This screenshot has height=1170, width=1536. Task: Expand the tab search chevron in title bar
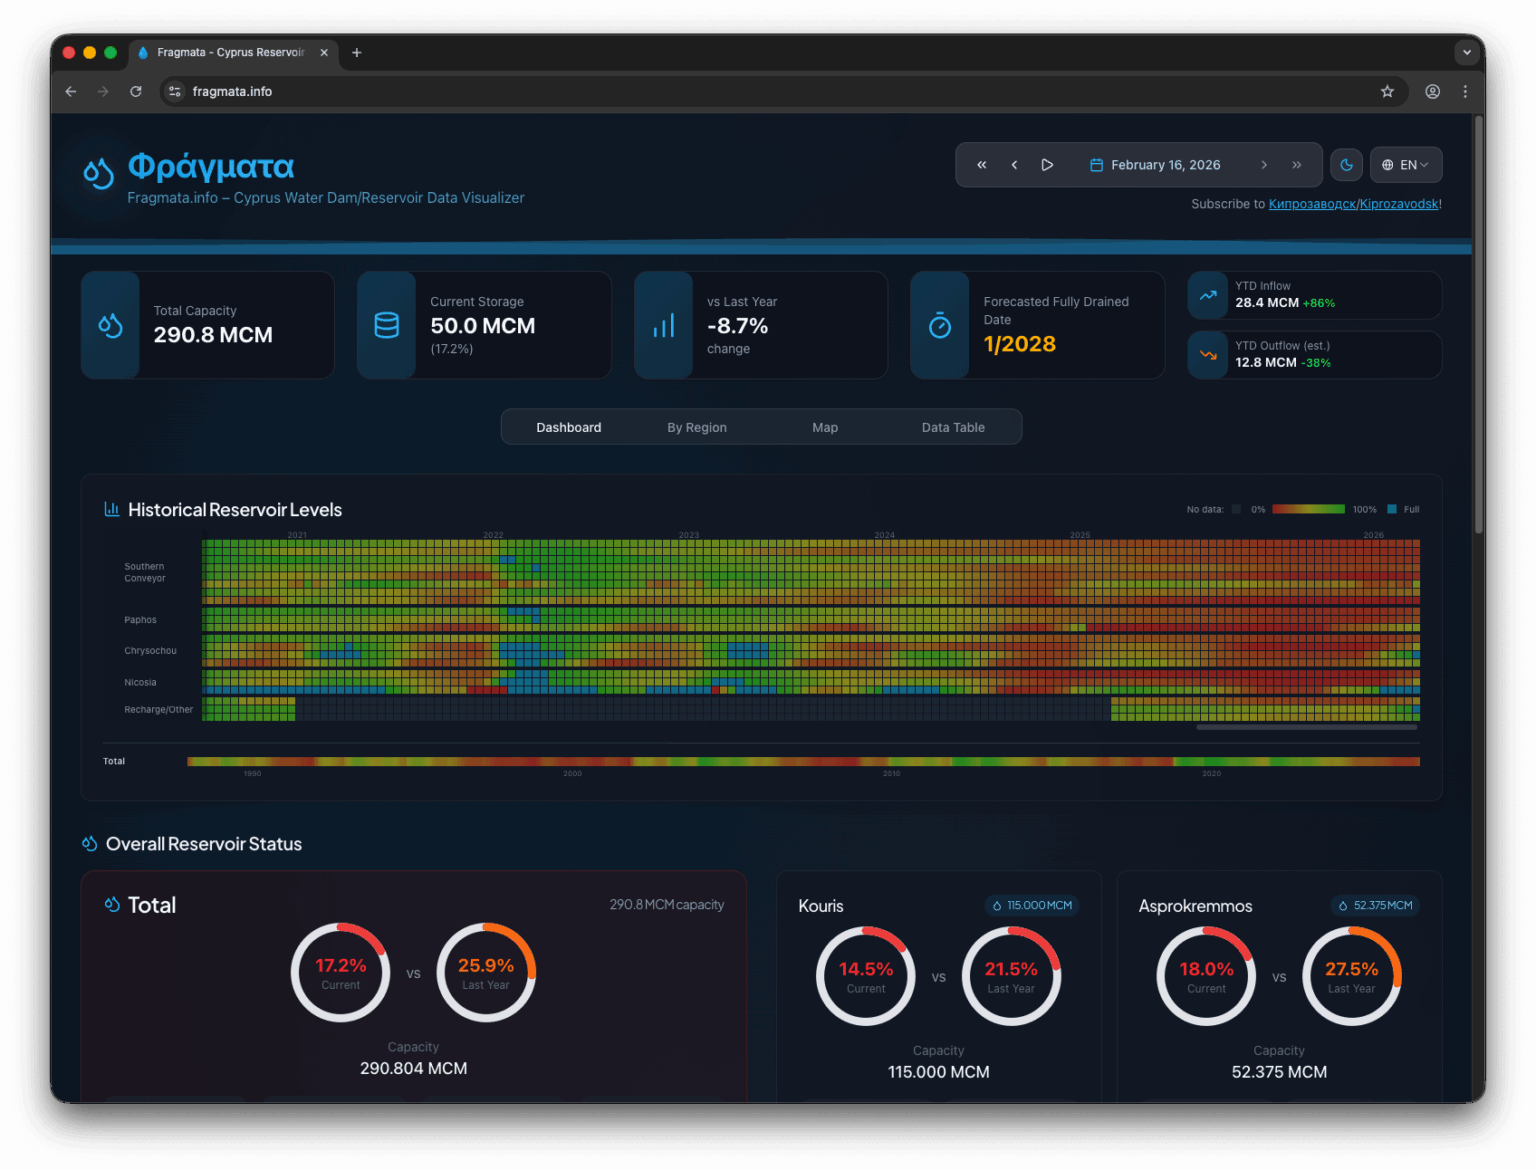click(1466, 52)
